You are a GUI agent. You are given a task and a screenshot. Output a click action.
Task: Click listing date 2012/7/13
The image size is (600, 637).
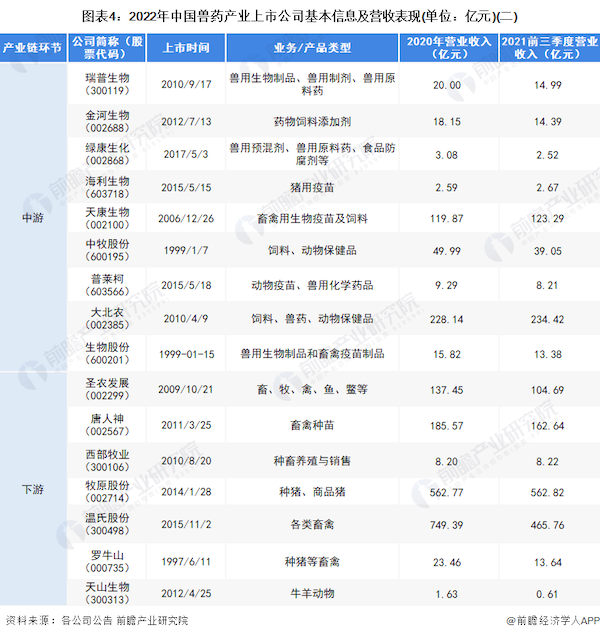coord(186,122)
